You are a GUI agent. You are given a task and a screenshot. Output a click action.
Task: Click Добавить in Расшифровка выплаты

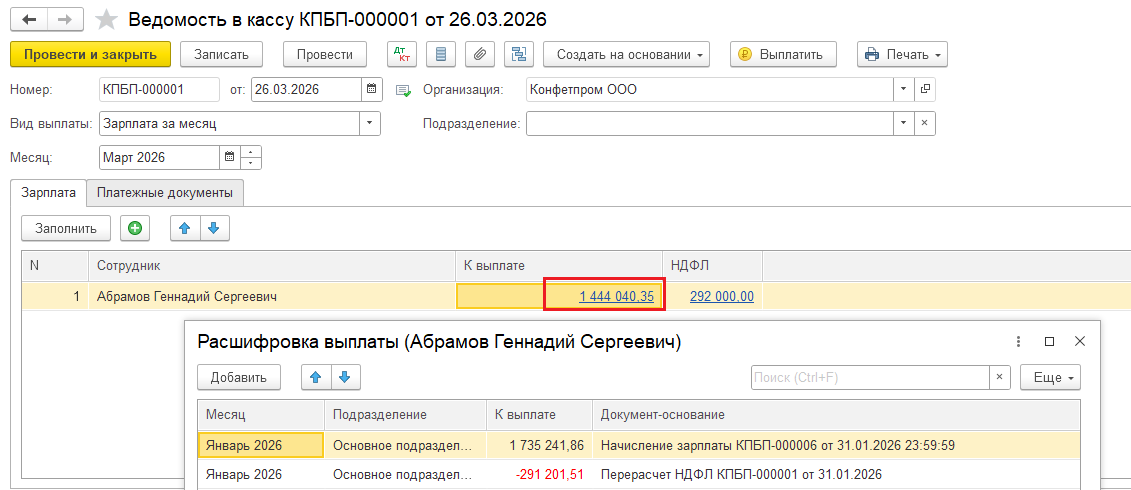click(x=239, y=377)
